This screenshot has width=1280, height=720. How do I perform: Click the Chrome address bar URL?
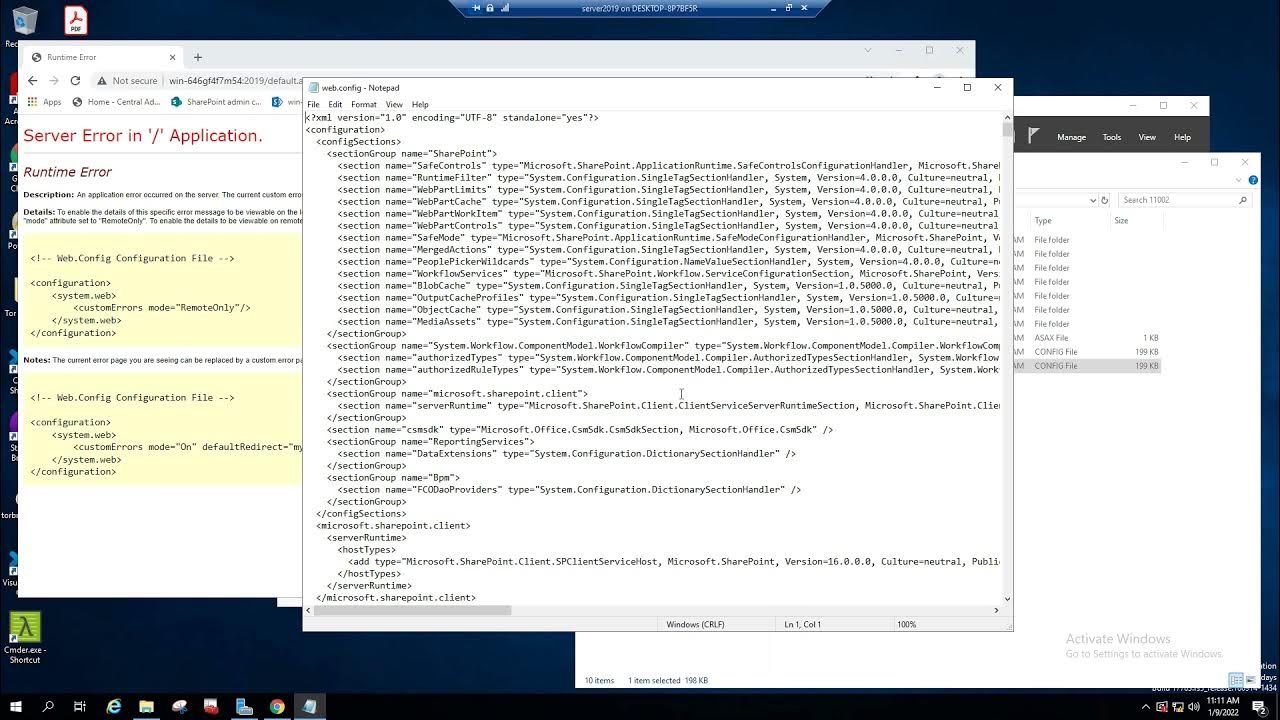tap(235, 81)
